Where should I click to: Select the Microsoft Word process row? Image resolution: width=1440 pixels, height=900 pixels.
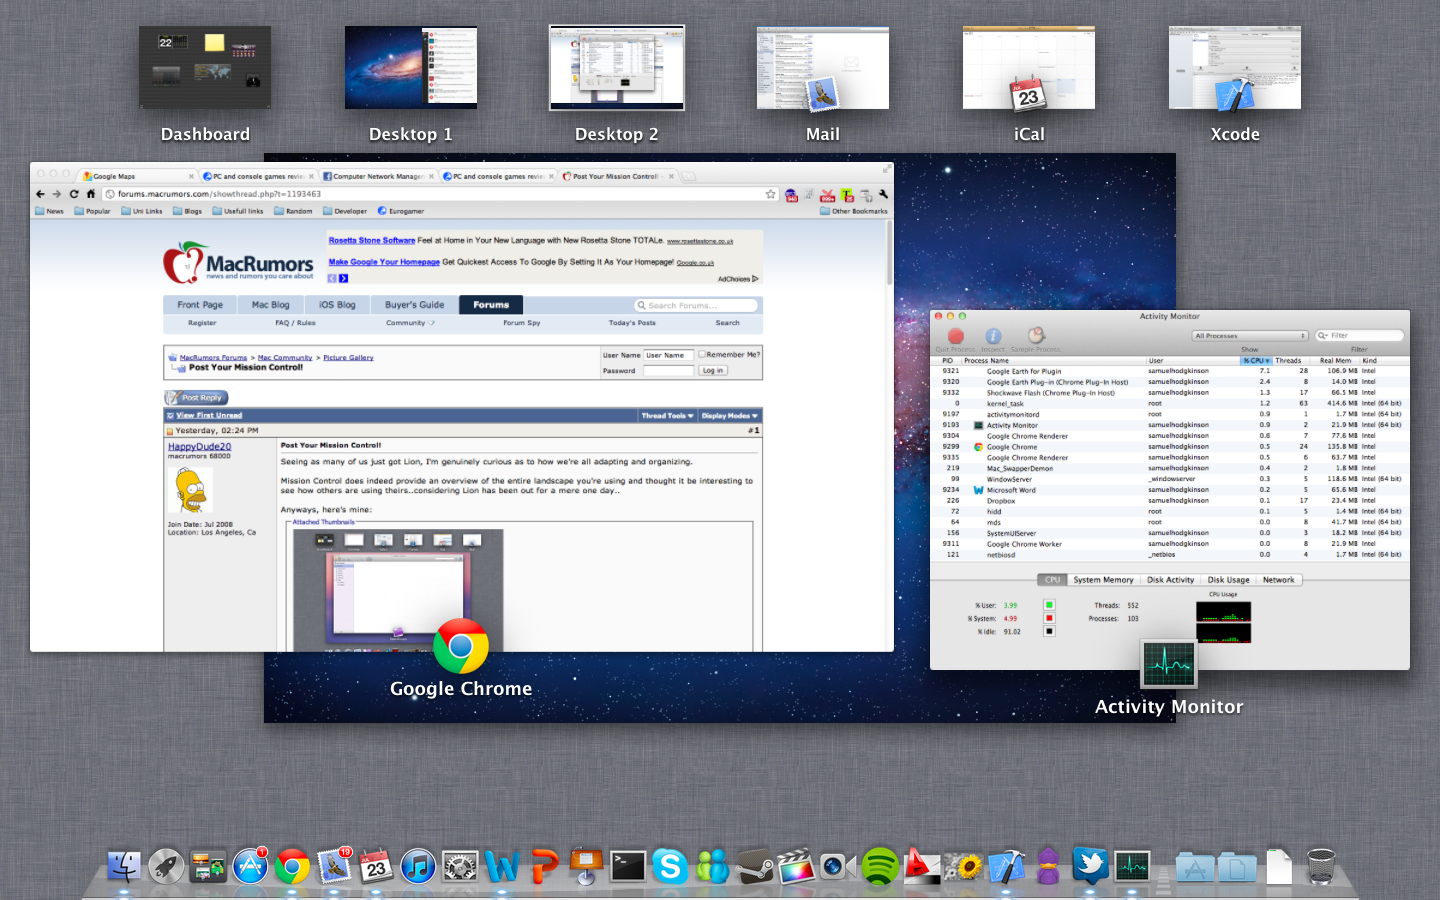pyautogui.click(x=1170, y=490)
